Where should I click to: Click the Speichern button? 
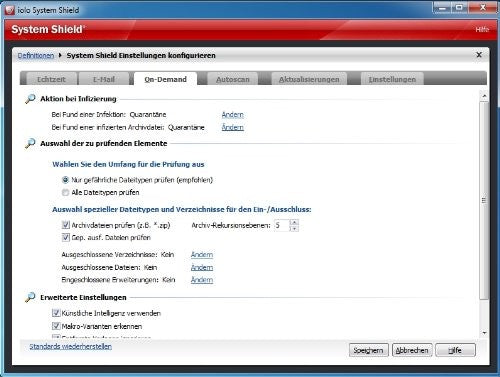coord(368,350)
